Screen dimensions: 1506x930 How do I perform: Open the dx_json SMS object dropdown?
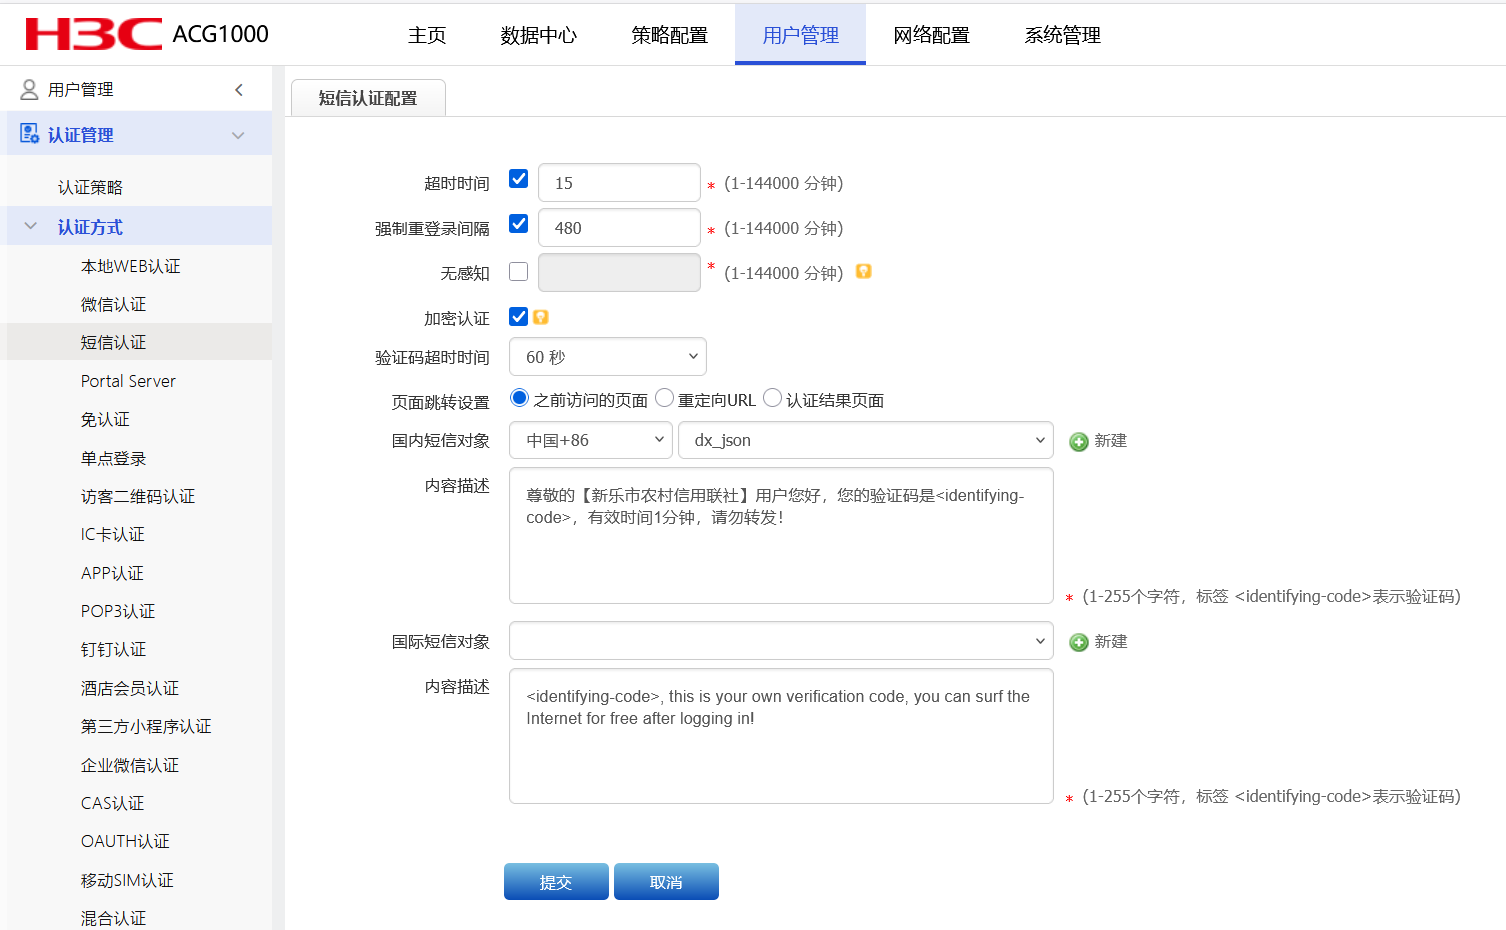coord(866,440)
